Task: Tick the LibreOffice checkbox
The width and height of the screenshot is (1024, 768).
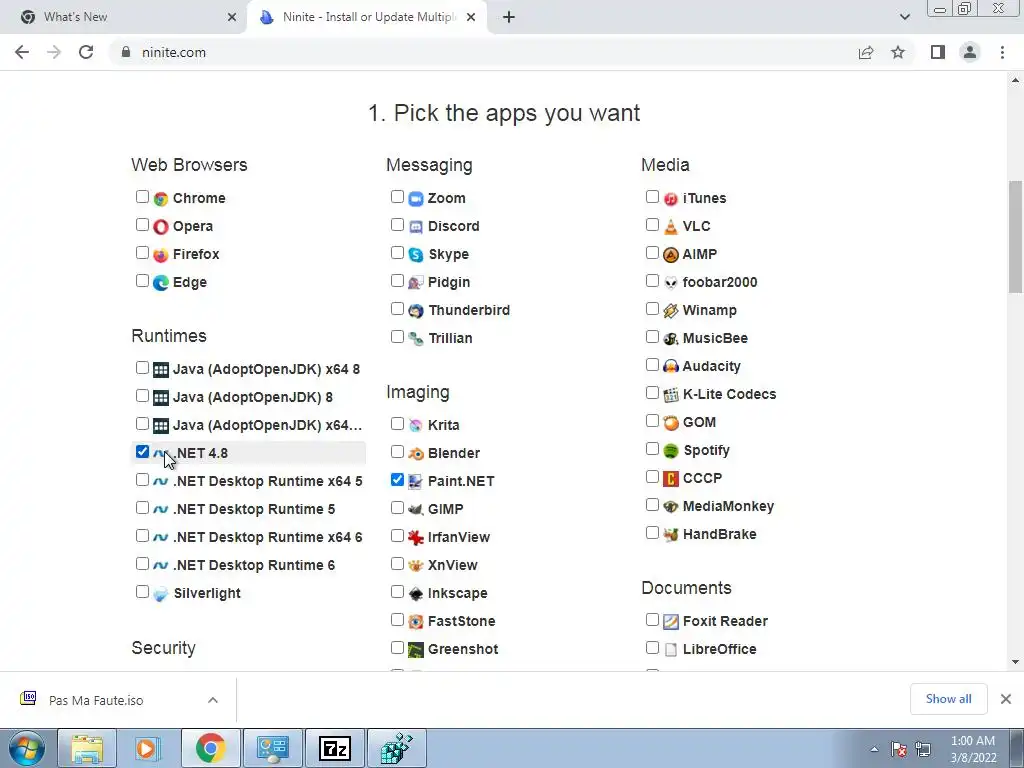Action: coord(652,647)
